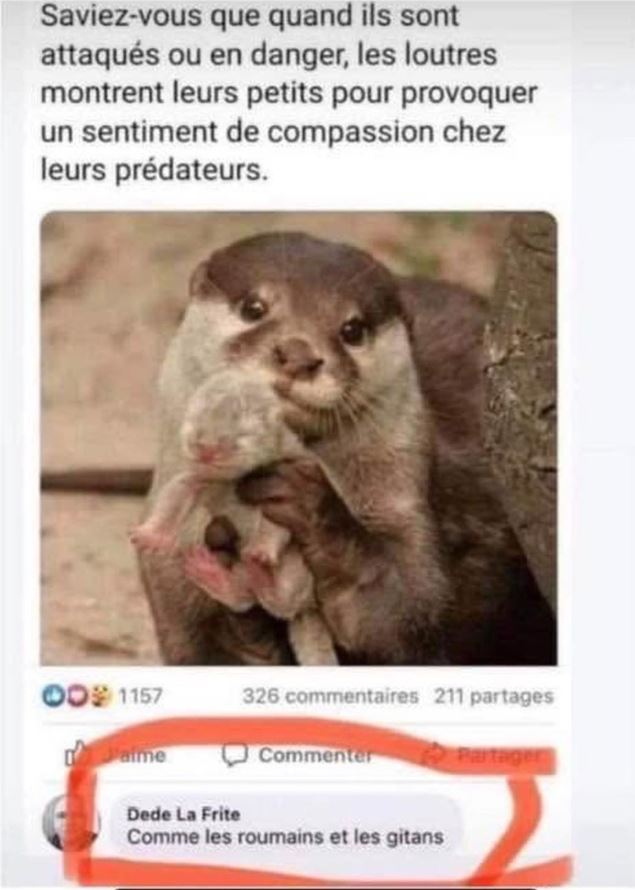This screenshot has width=635, height=890.
Task: Click the blue like reaction icon
Action: (x=52, y=696)
